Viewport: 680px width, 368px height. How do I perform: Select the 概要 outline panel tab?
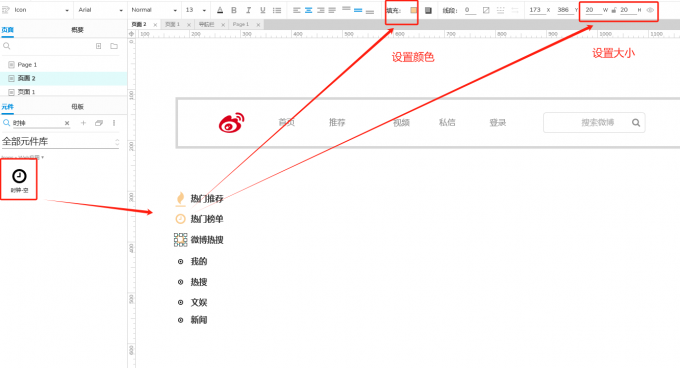77,30
